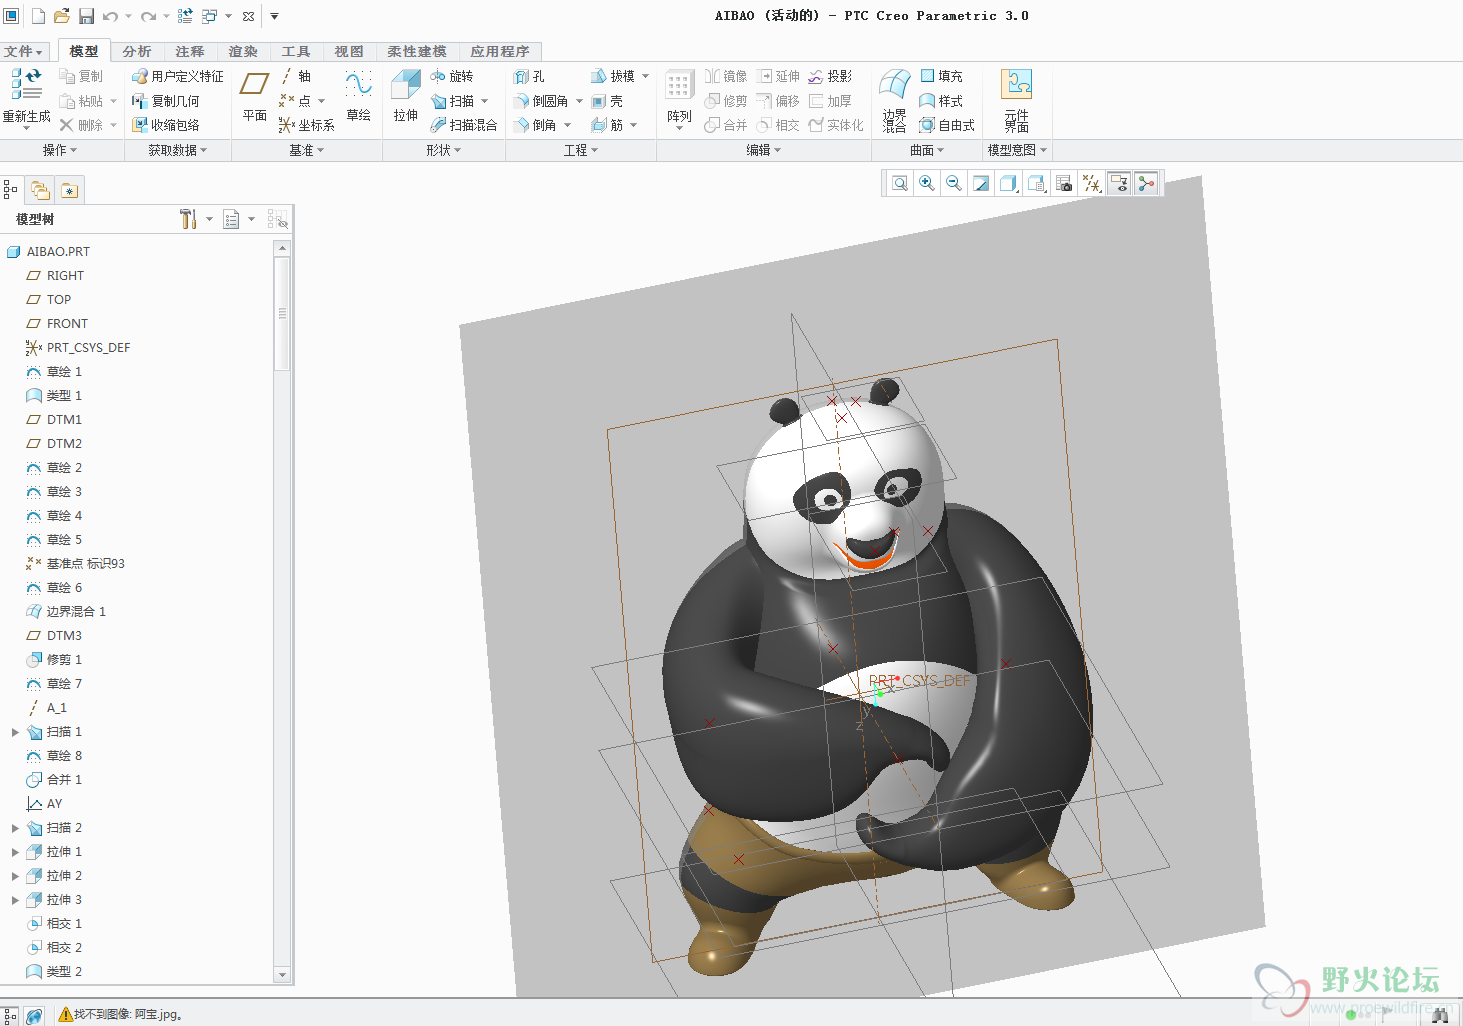Viewport: 1463px width, 1026px height.
Task: Toggle annotation display in view toolbar
Action: [x=1119, y=183]
